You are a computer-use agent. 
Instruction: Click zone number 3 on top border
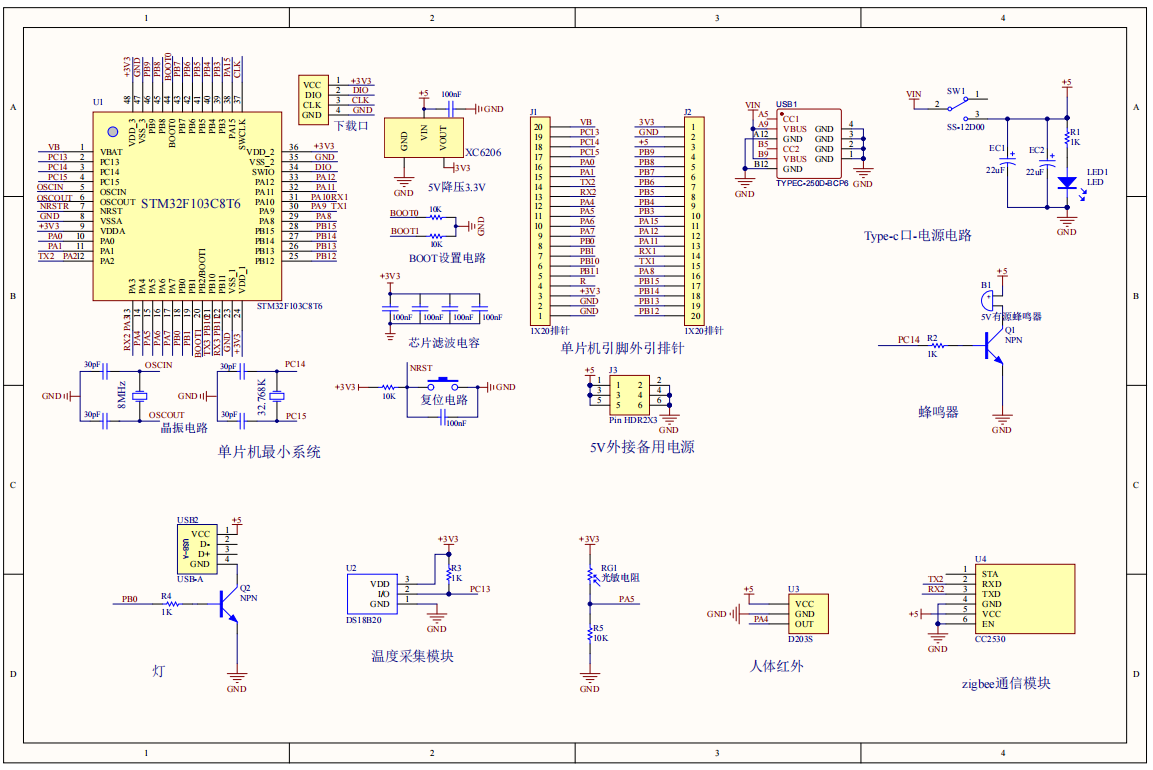click(x=716, y=16)
